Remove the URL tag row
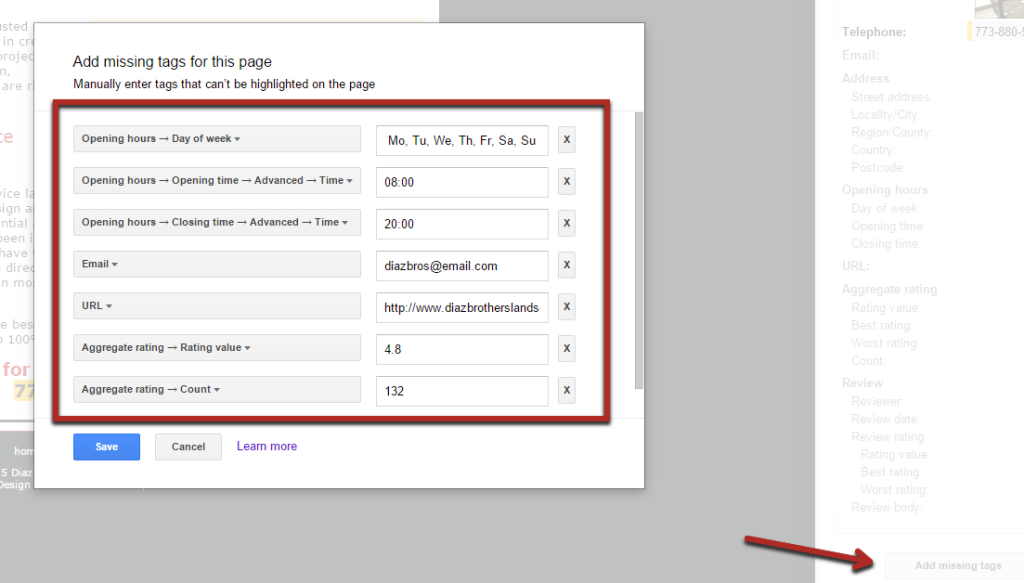Screen dimensions: 1024x583 (566, 306)
